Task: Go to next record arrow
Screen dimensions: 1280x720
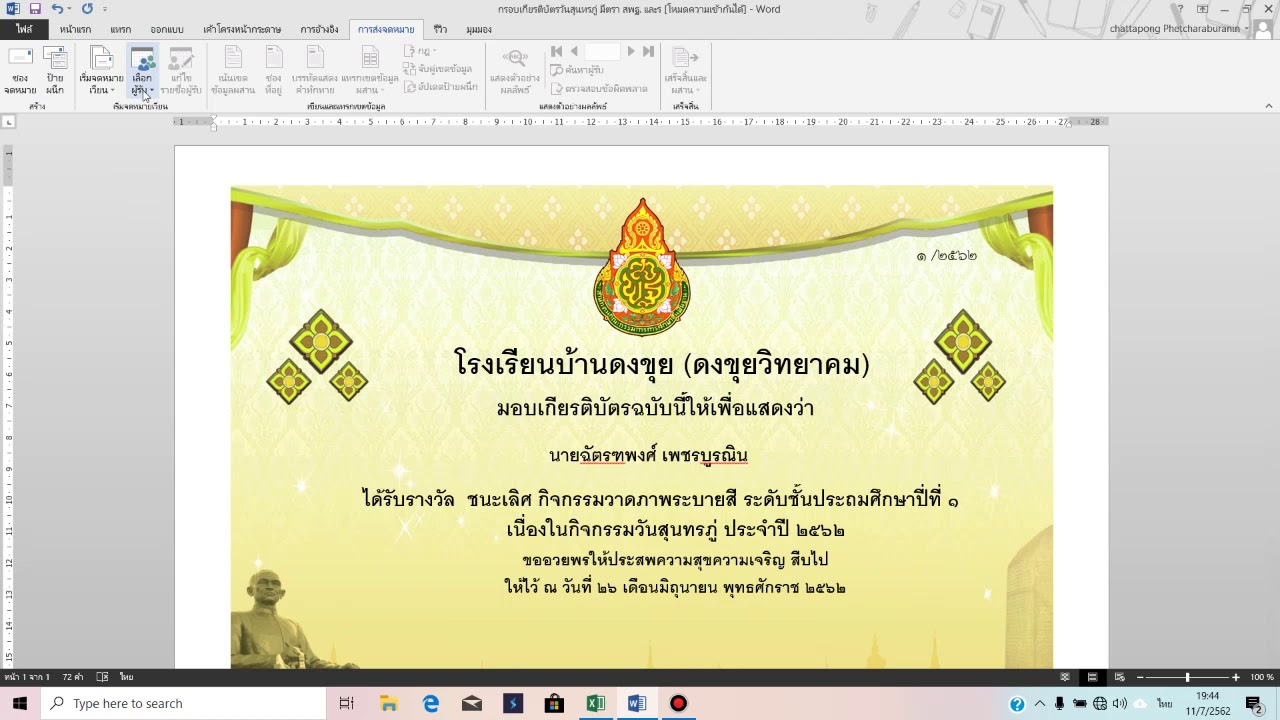Action: click(631, 51)
